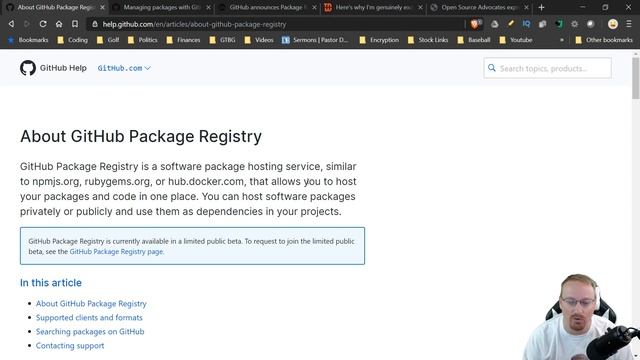The image size is (640, 360).
Task: Focus the Search topics, products field
Action: click(547, 68)
